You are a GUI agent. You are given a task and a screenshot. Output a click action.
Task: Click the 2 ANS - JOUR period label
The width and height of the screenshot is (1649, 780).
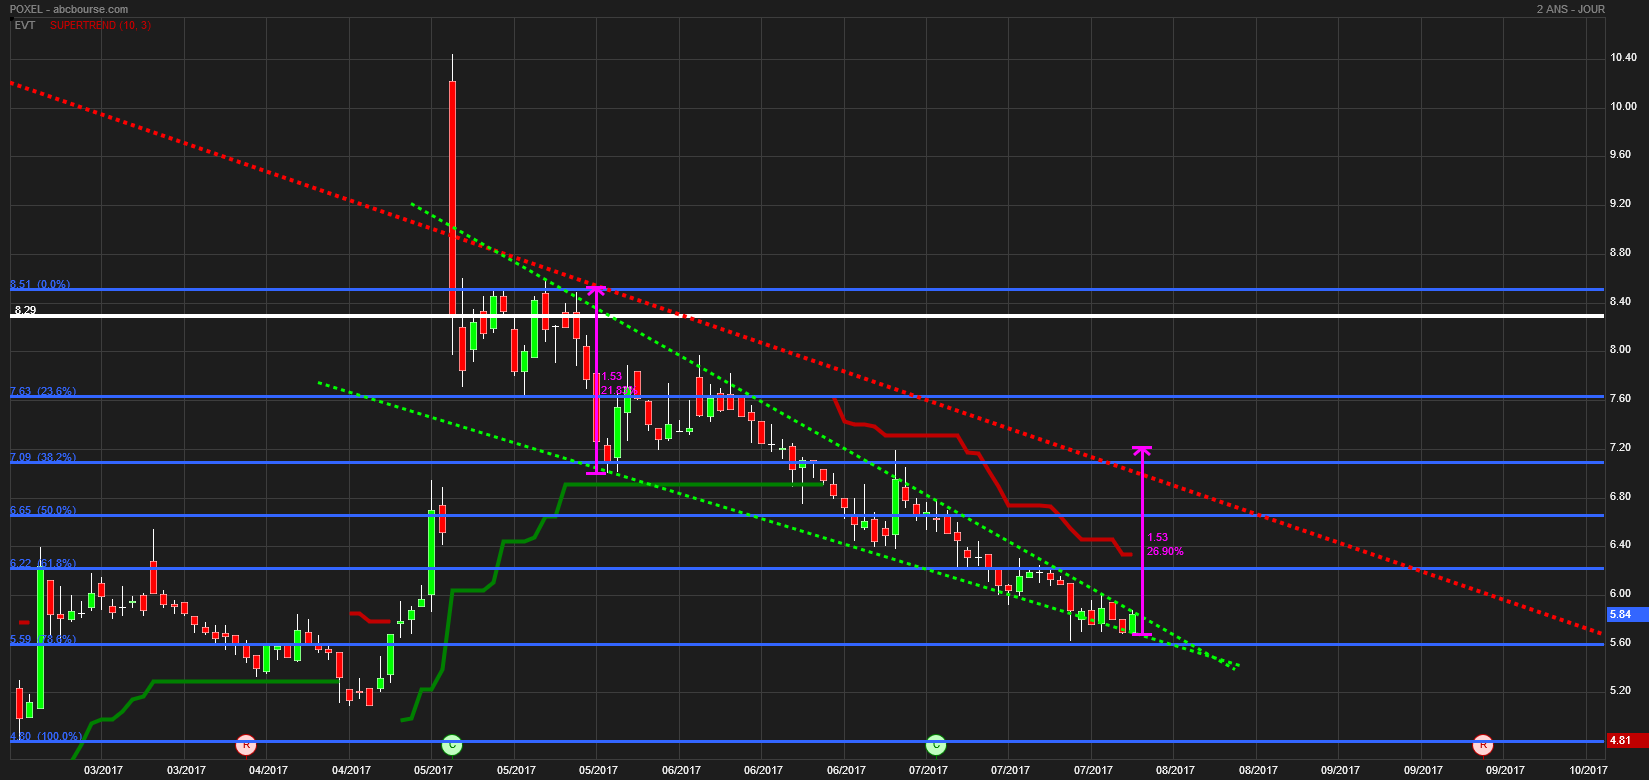[1571, 9]
